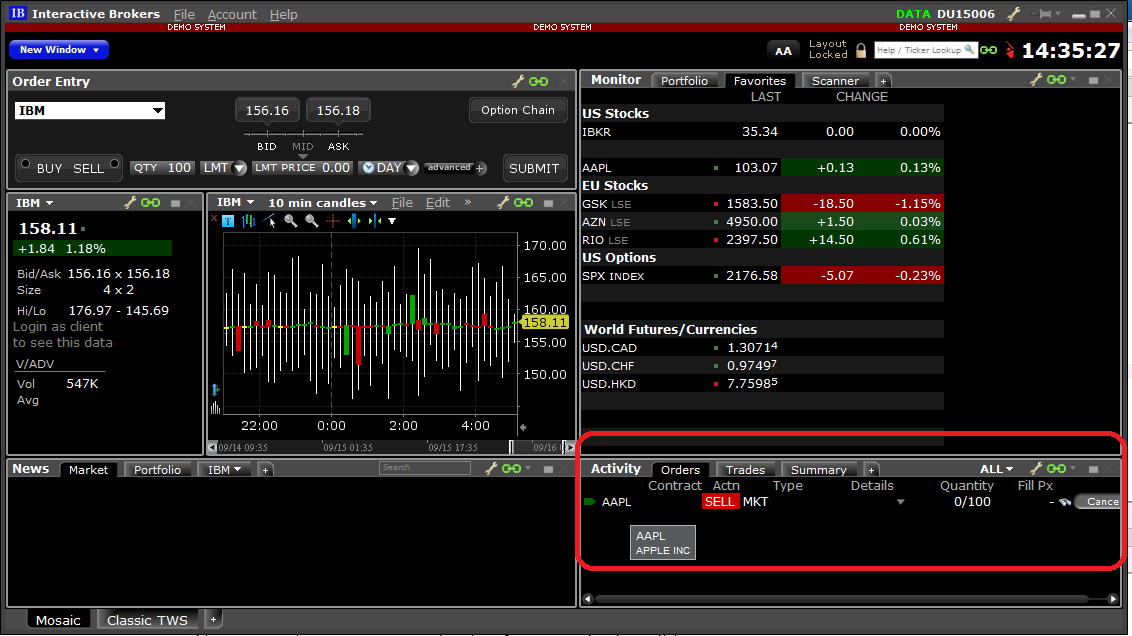
Task: Switch to the Scanner tab
Action: pyautogui.click(x=835, y=81)
